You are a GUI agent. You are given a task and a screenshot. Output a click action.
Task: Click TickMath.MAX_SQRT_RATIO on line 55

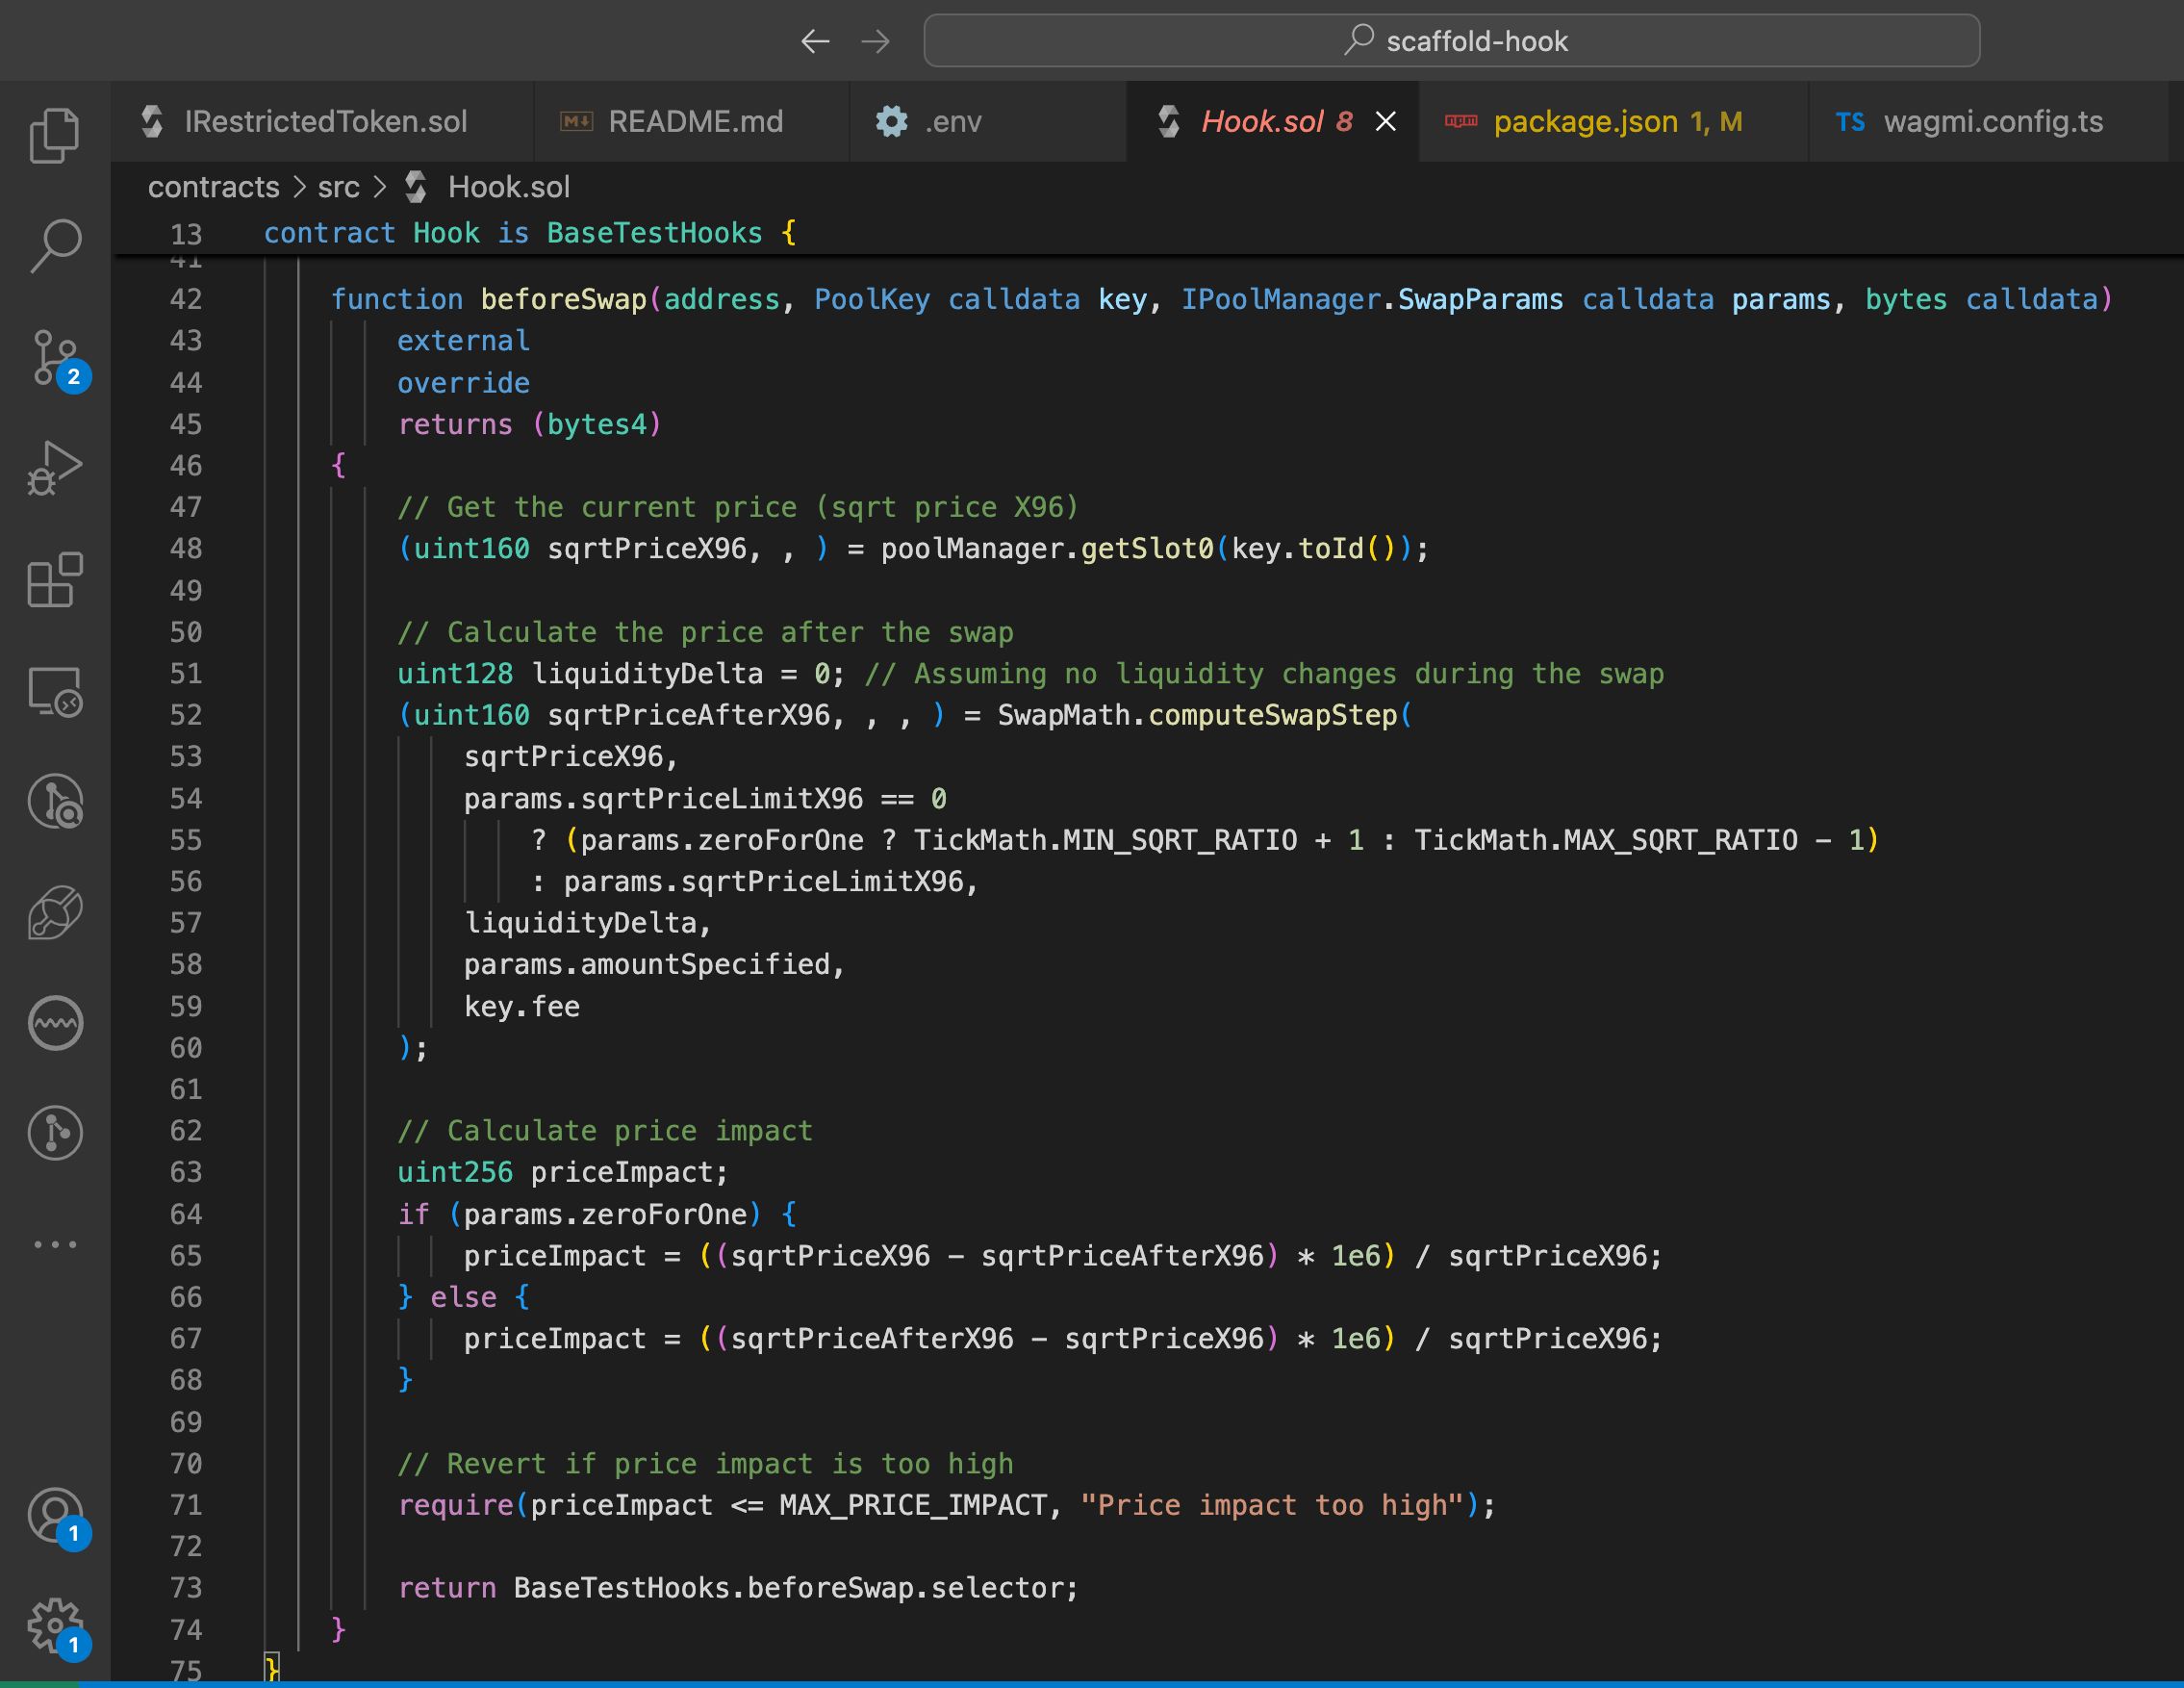click(1606, 840)
